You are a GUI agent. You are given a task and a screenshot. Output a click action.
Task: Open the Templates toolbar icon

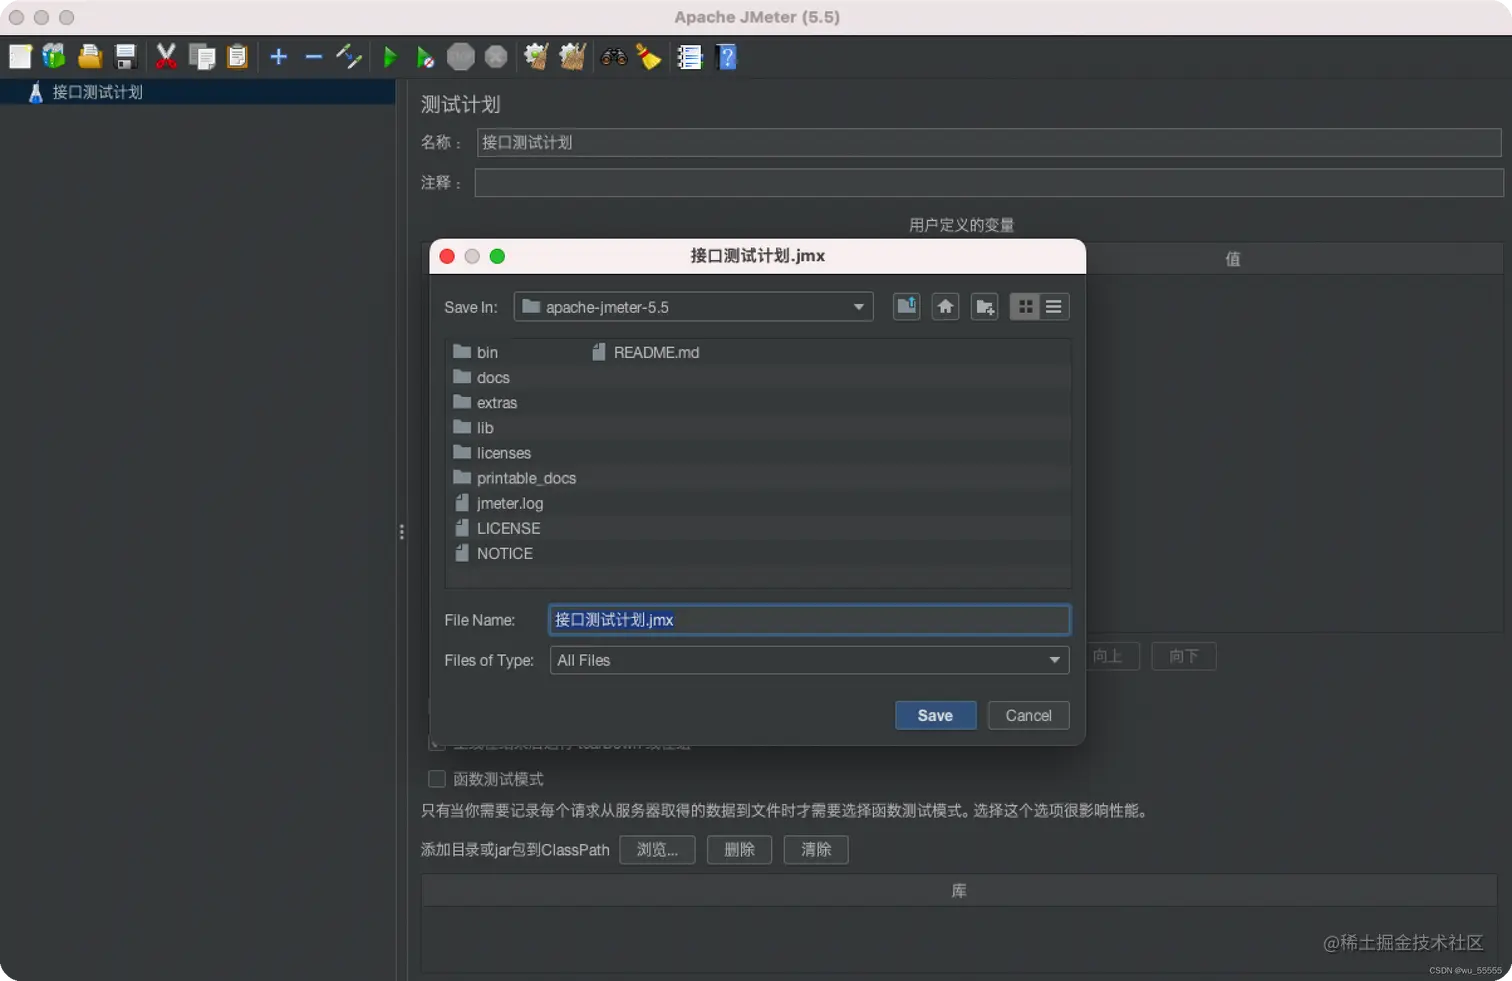[54, 57]
